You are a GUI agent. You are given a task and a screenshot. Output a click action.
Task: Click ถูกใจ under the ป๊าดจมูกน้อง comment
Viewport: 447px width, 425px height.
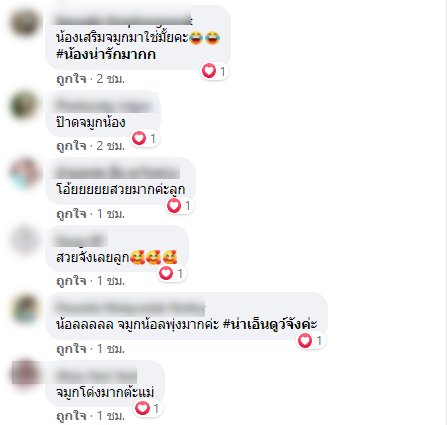click(71, 146)
